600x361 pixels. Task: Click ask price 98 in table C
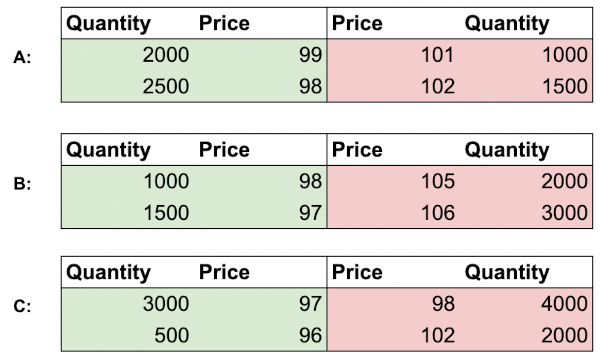pyautogui.click(x=443, y=304)
